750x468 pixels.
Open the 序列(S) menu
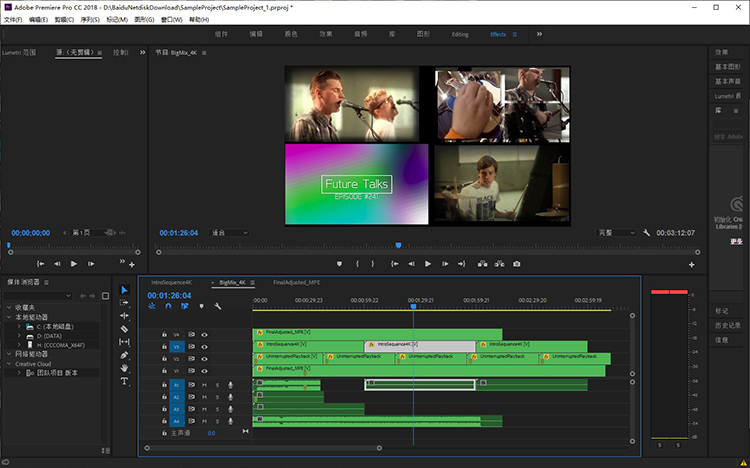click(90, 20)
